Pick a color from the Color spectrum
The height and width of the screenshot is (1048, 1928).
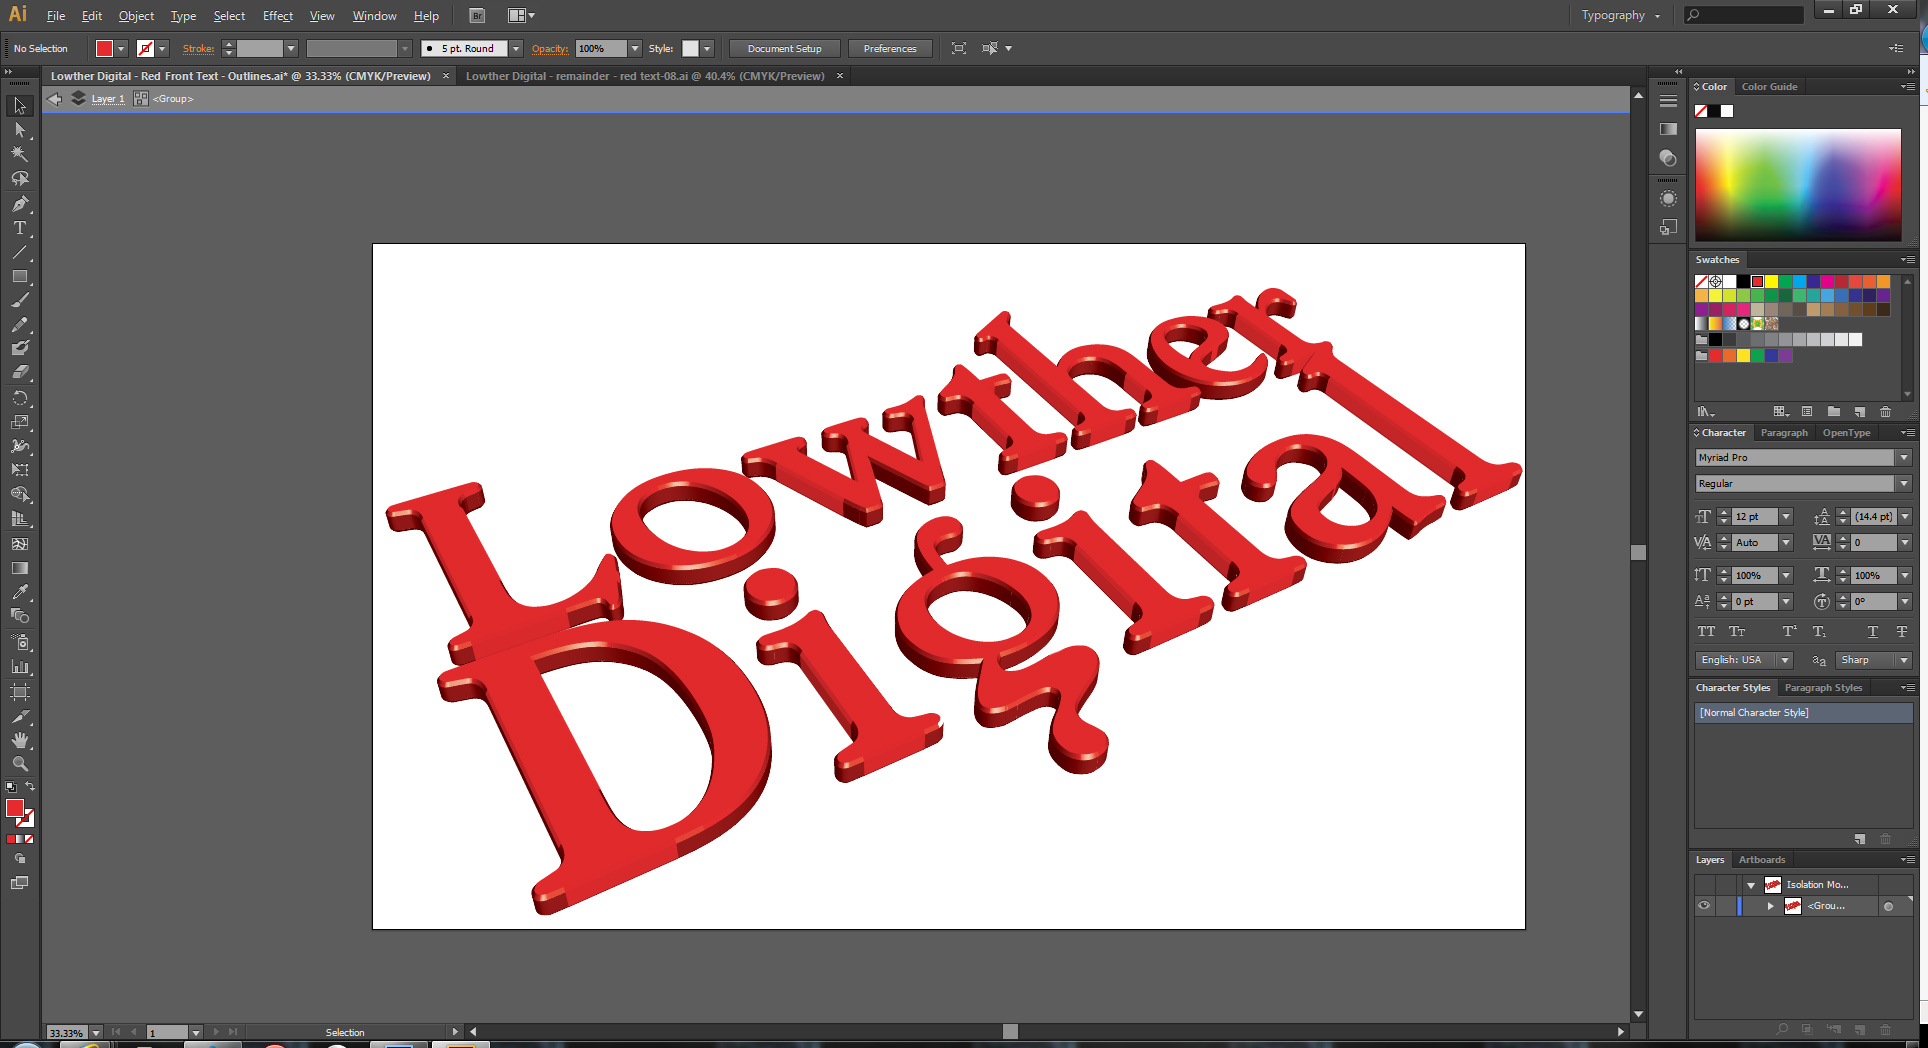pyautogui.click(x=1798, y=185)
